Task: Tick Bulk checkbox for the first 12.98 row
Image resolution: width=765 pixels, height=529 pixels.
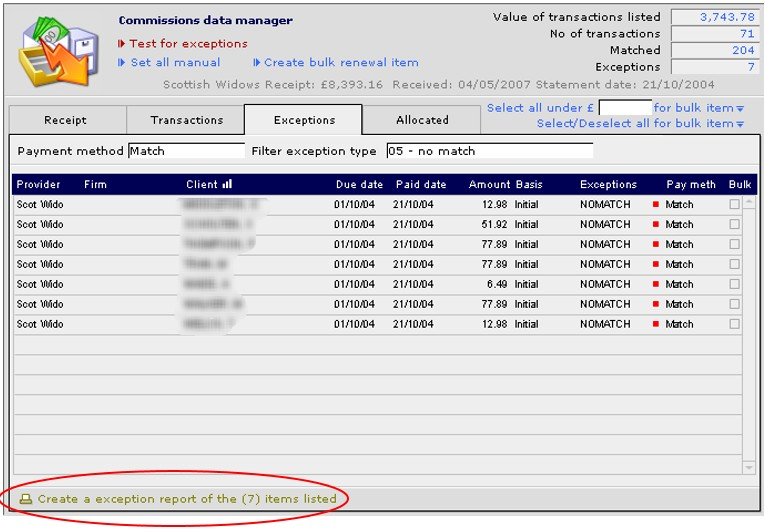Action: (x=734, y=204)
